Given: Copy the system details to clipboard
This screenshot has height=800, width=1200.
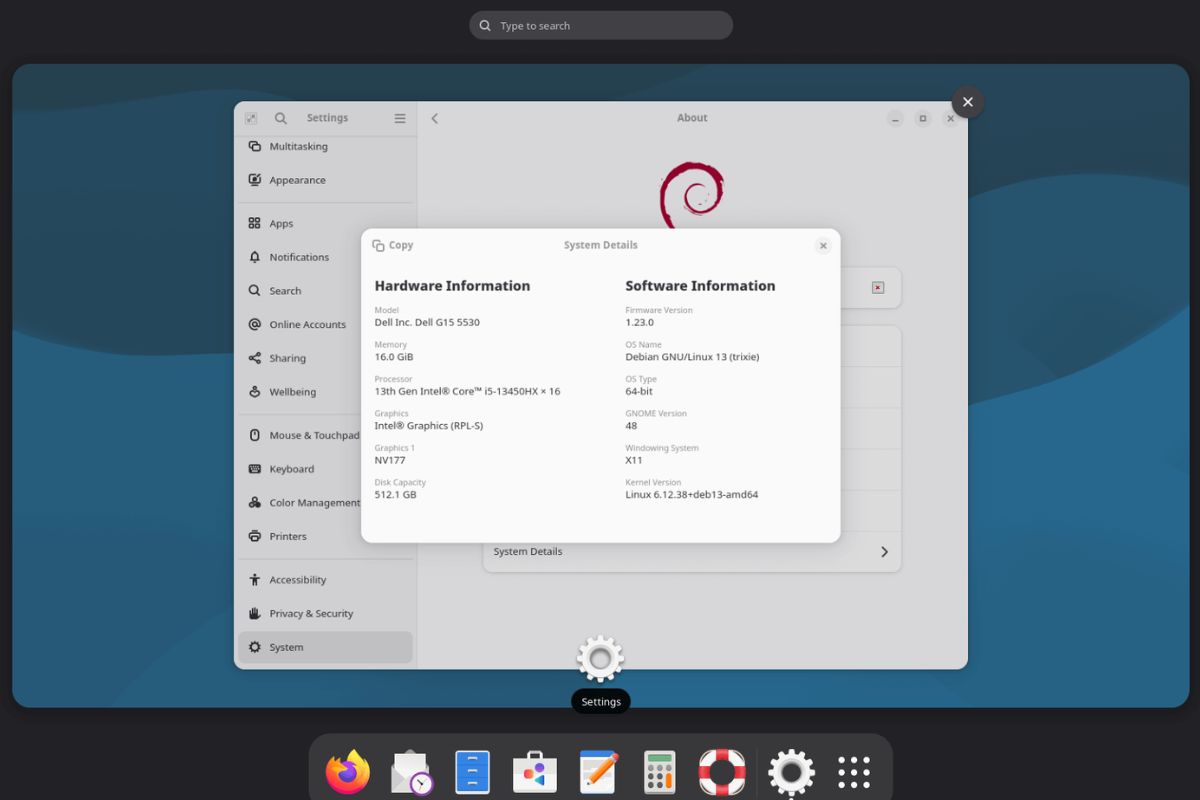Looking at the screenshot, I should 393,245.
